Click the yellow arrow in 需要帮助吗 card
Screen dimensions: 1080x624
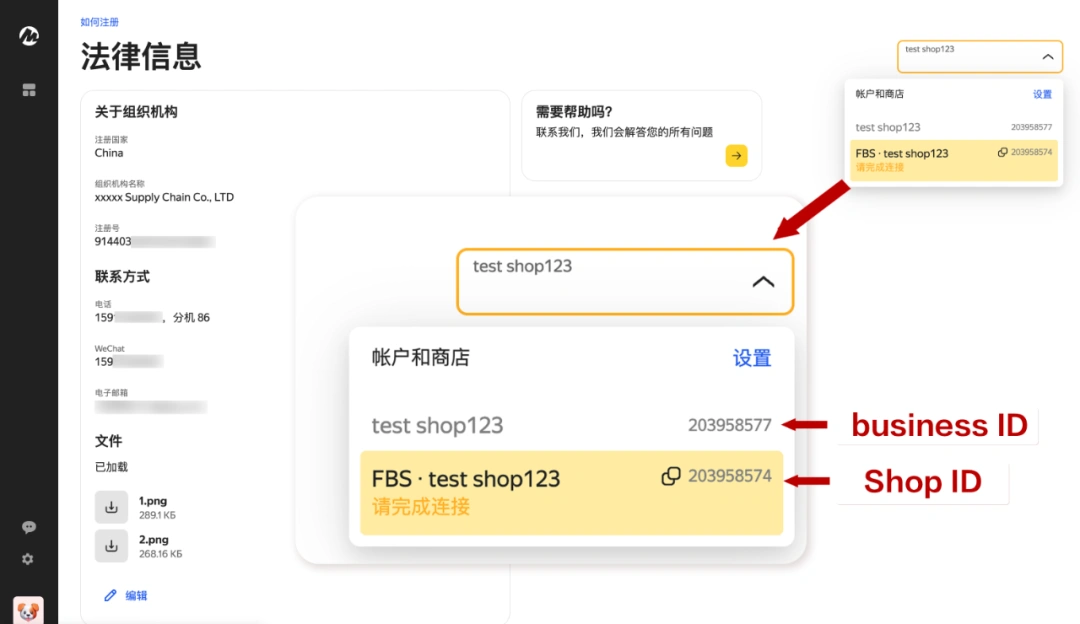[x=736, y=156]
